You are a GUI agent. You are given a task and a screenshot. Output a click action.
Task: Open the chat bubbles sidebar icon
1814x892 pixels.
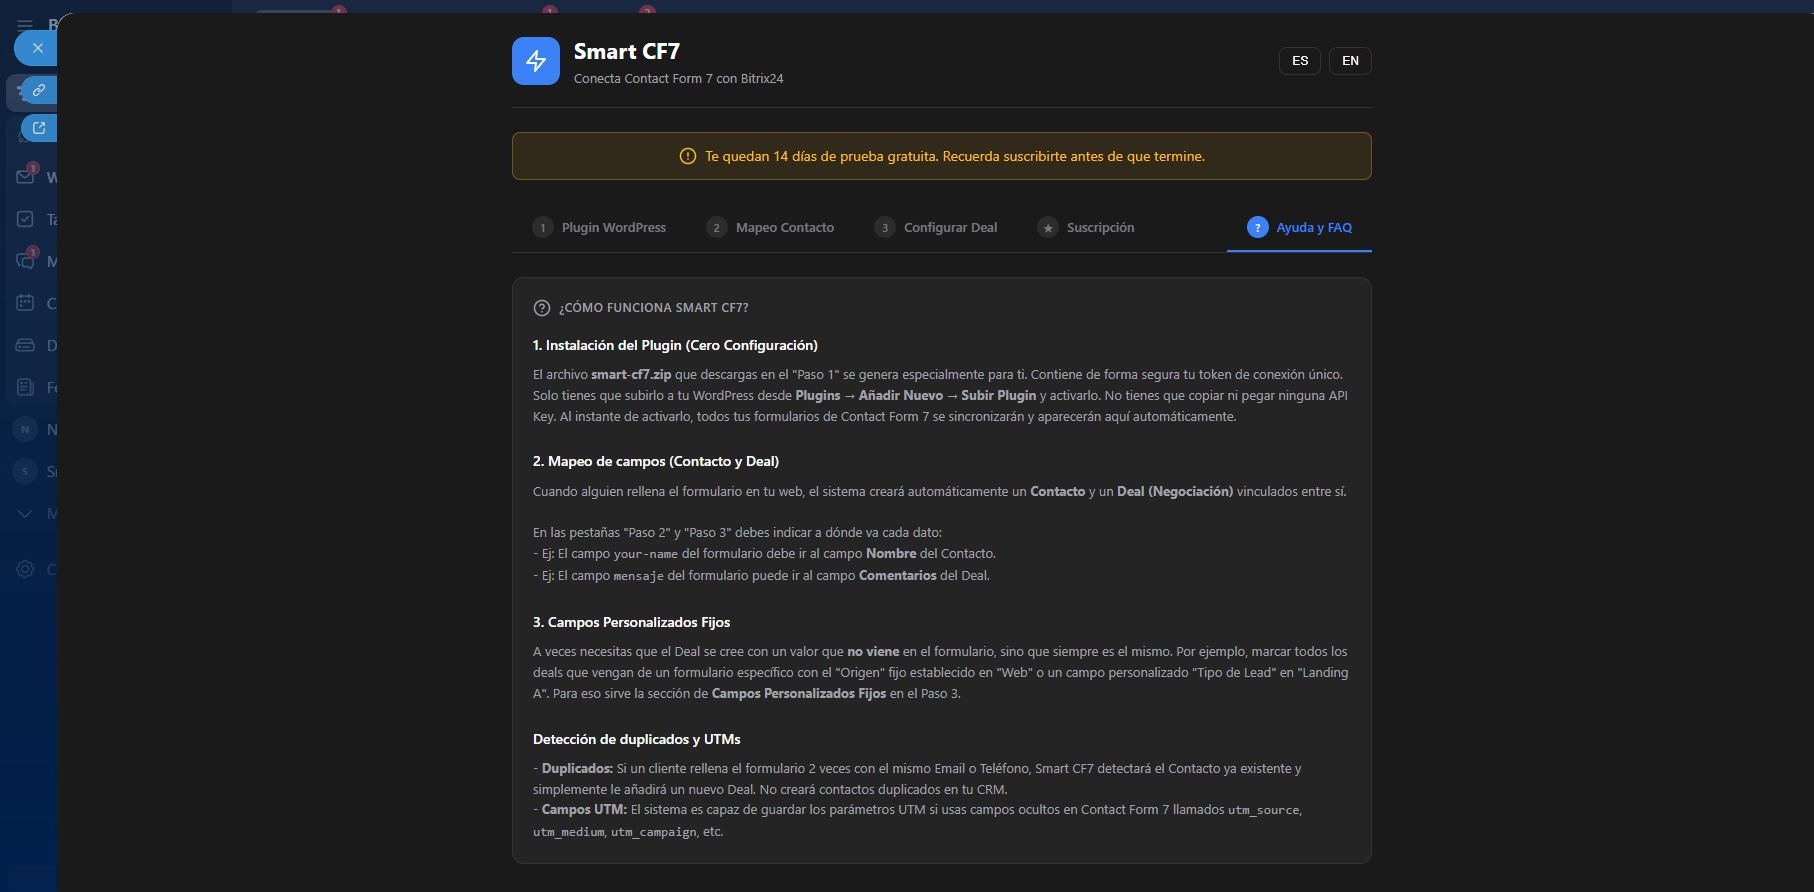[x=25, y=261]
